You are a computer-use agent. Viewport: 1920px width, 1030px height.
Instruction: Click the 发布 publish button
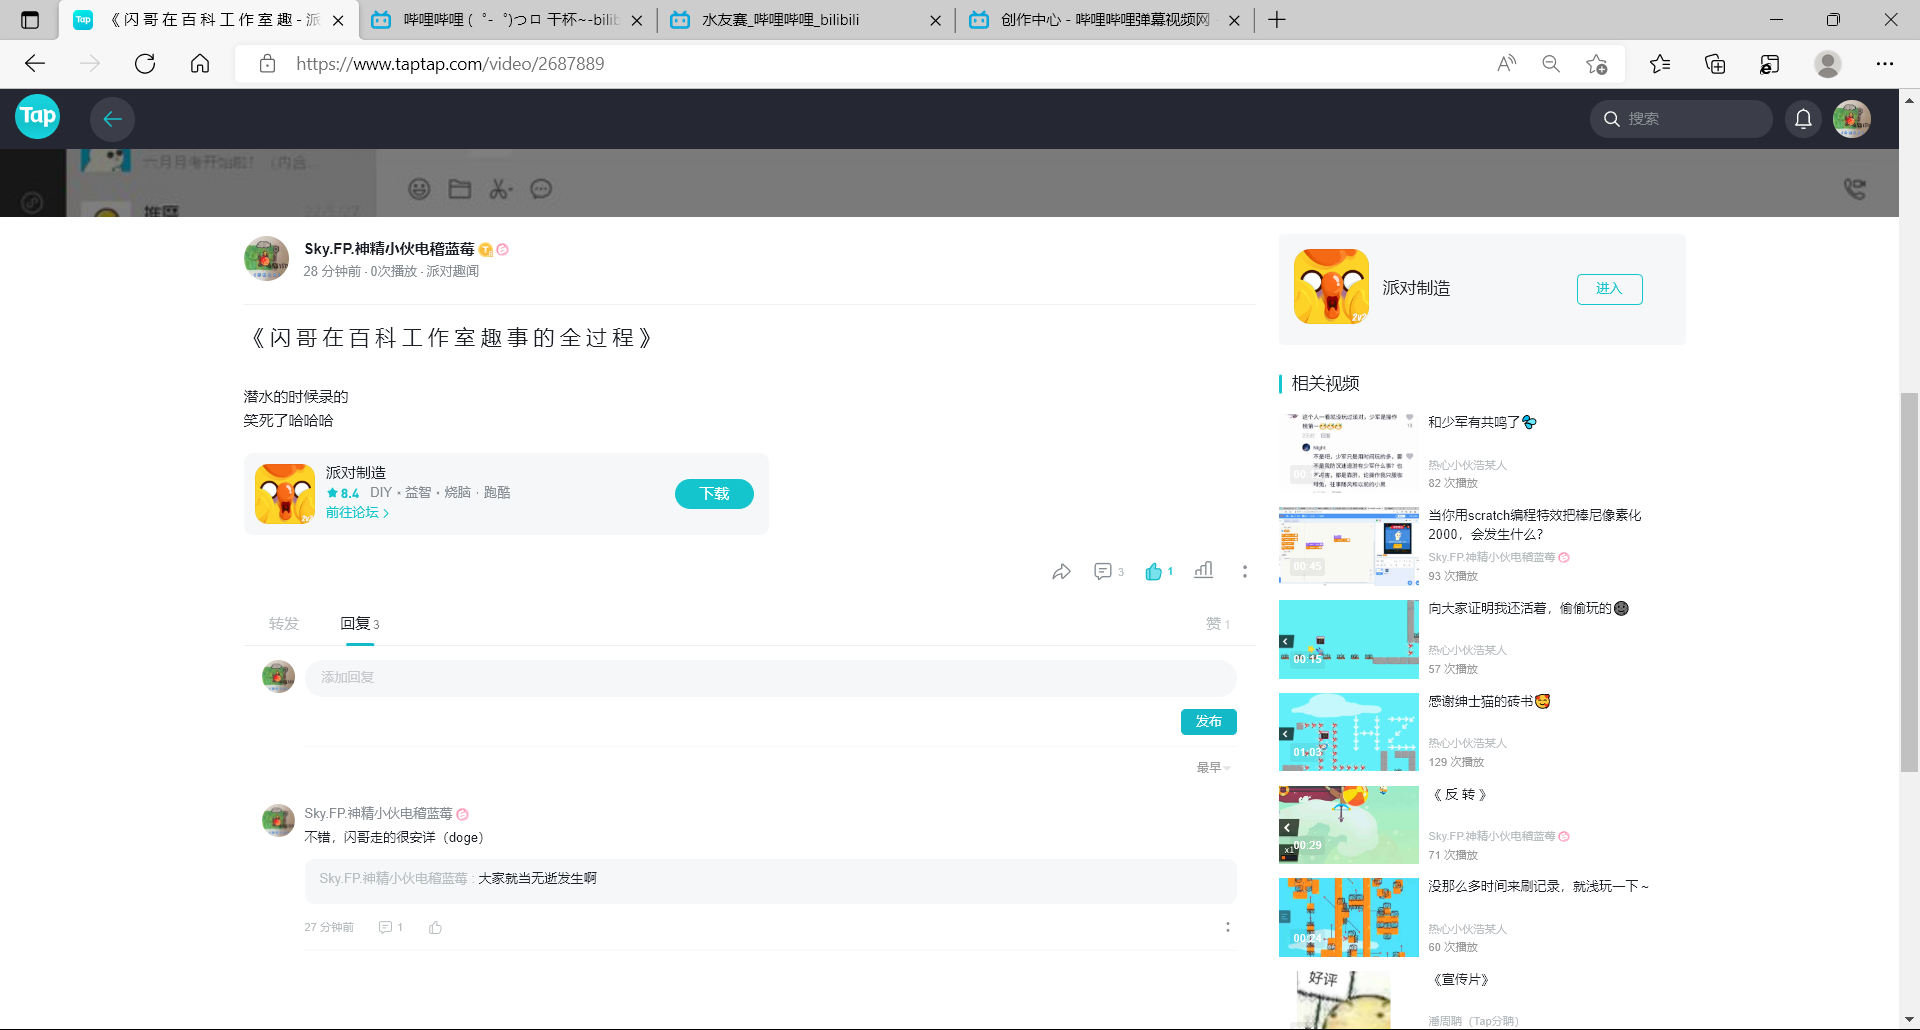tap(1208, 722)
